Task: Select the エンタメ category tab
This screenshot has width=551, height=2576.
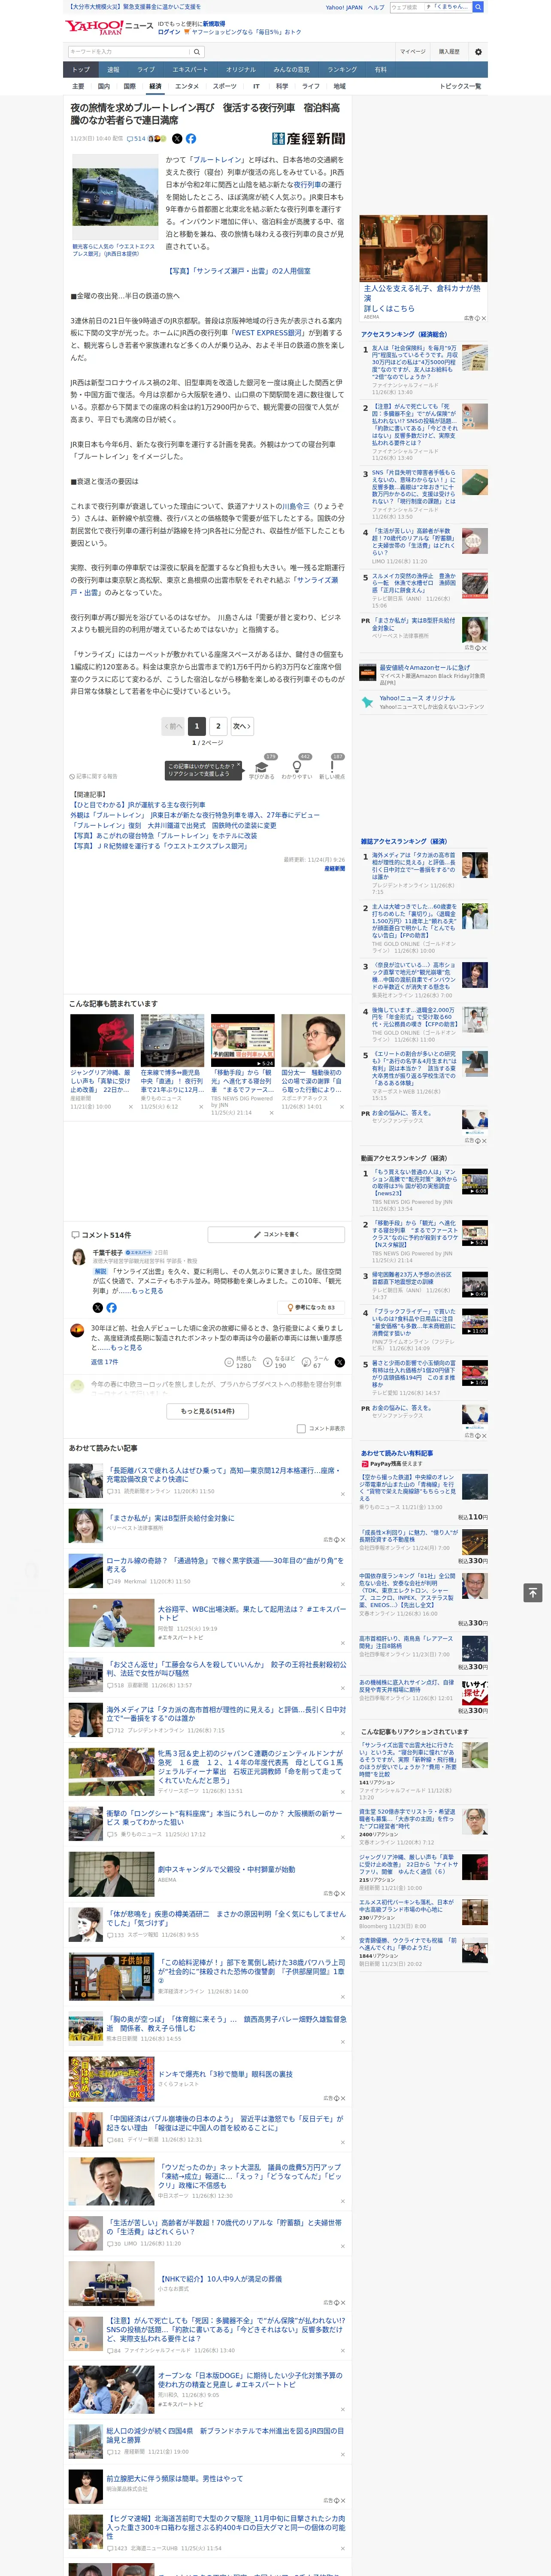Action: click(x=187, y=86)
